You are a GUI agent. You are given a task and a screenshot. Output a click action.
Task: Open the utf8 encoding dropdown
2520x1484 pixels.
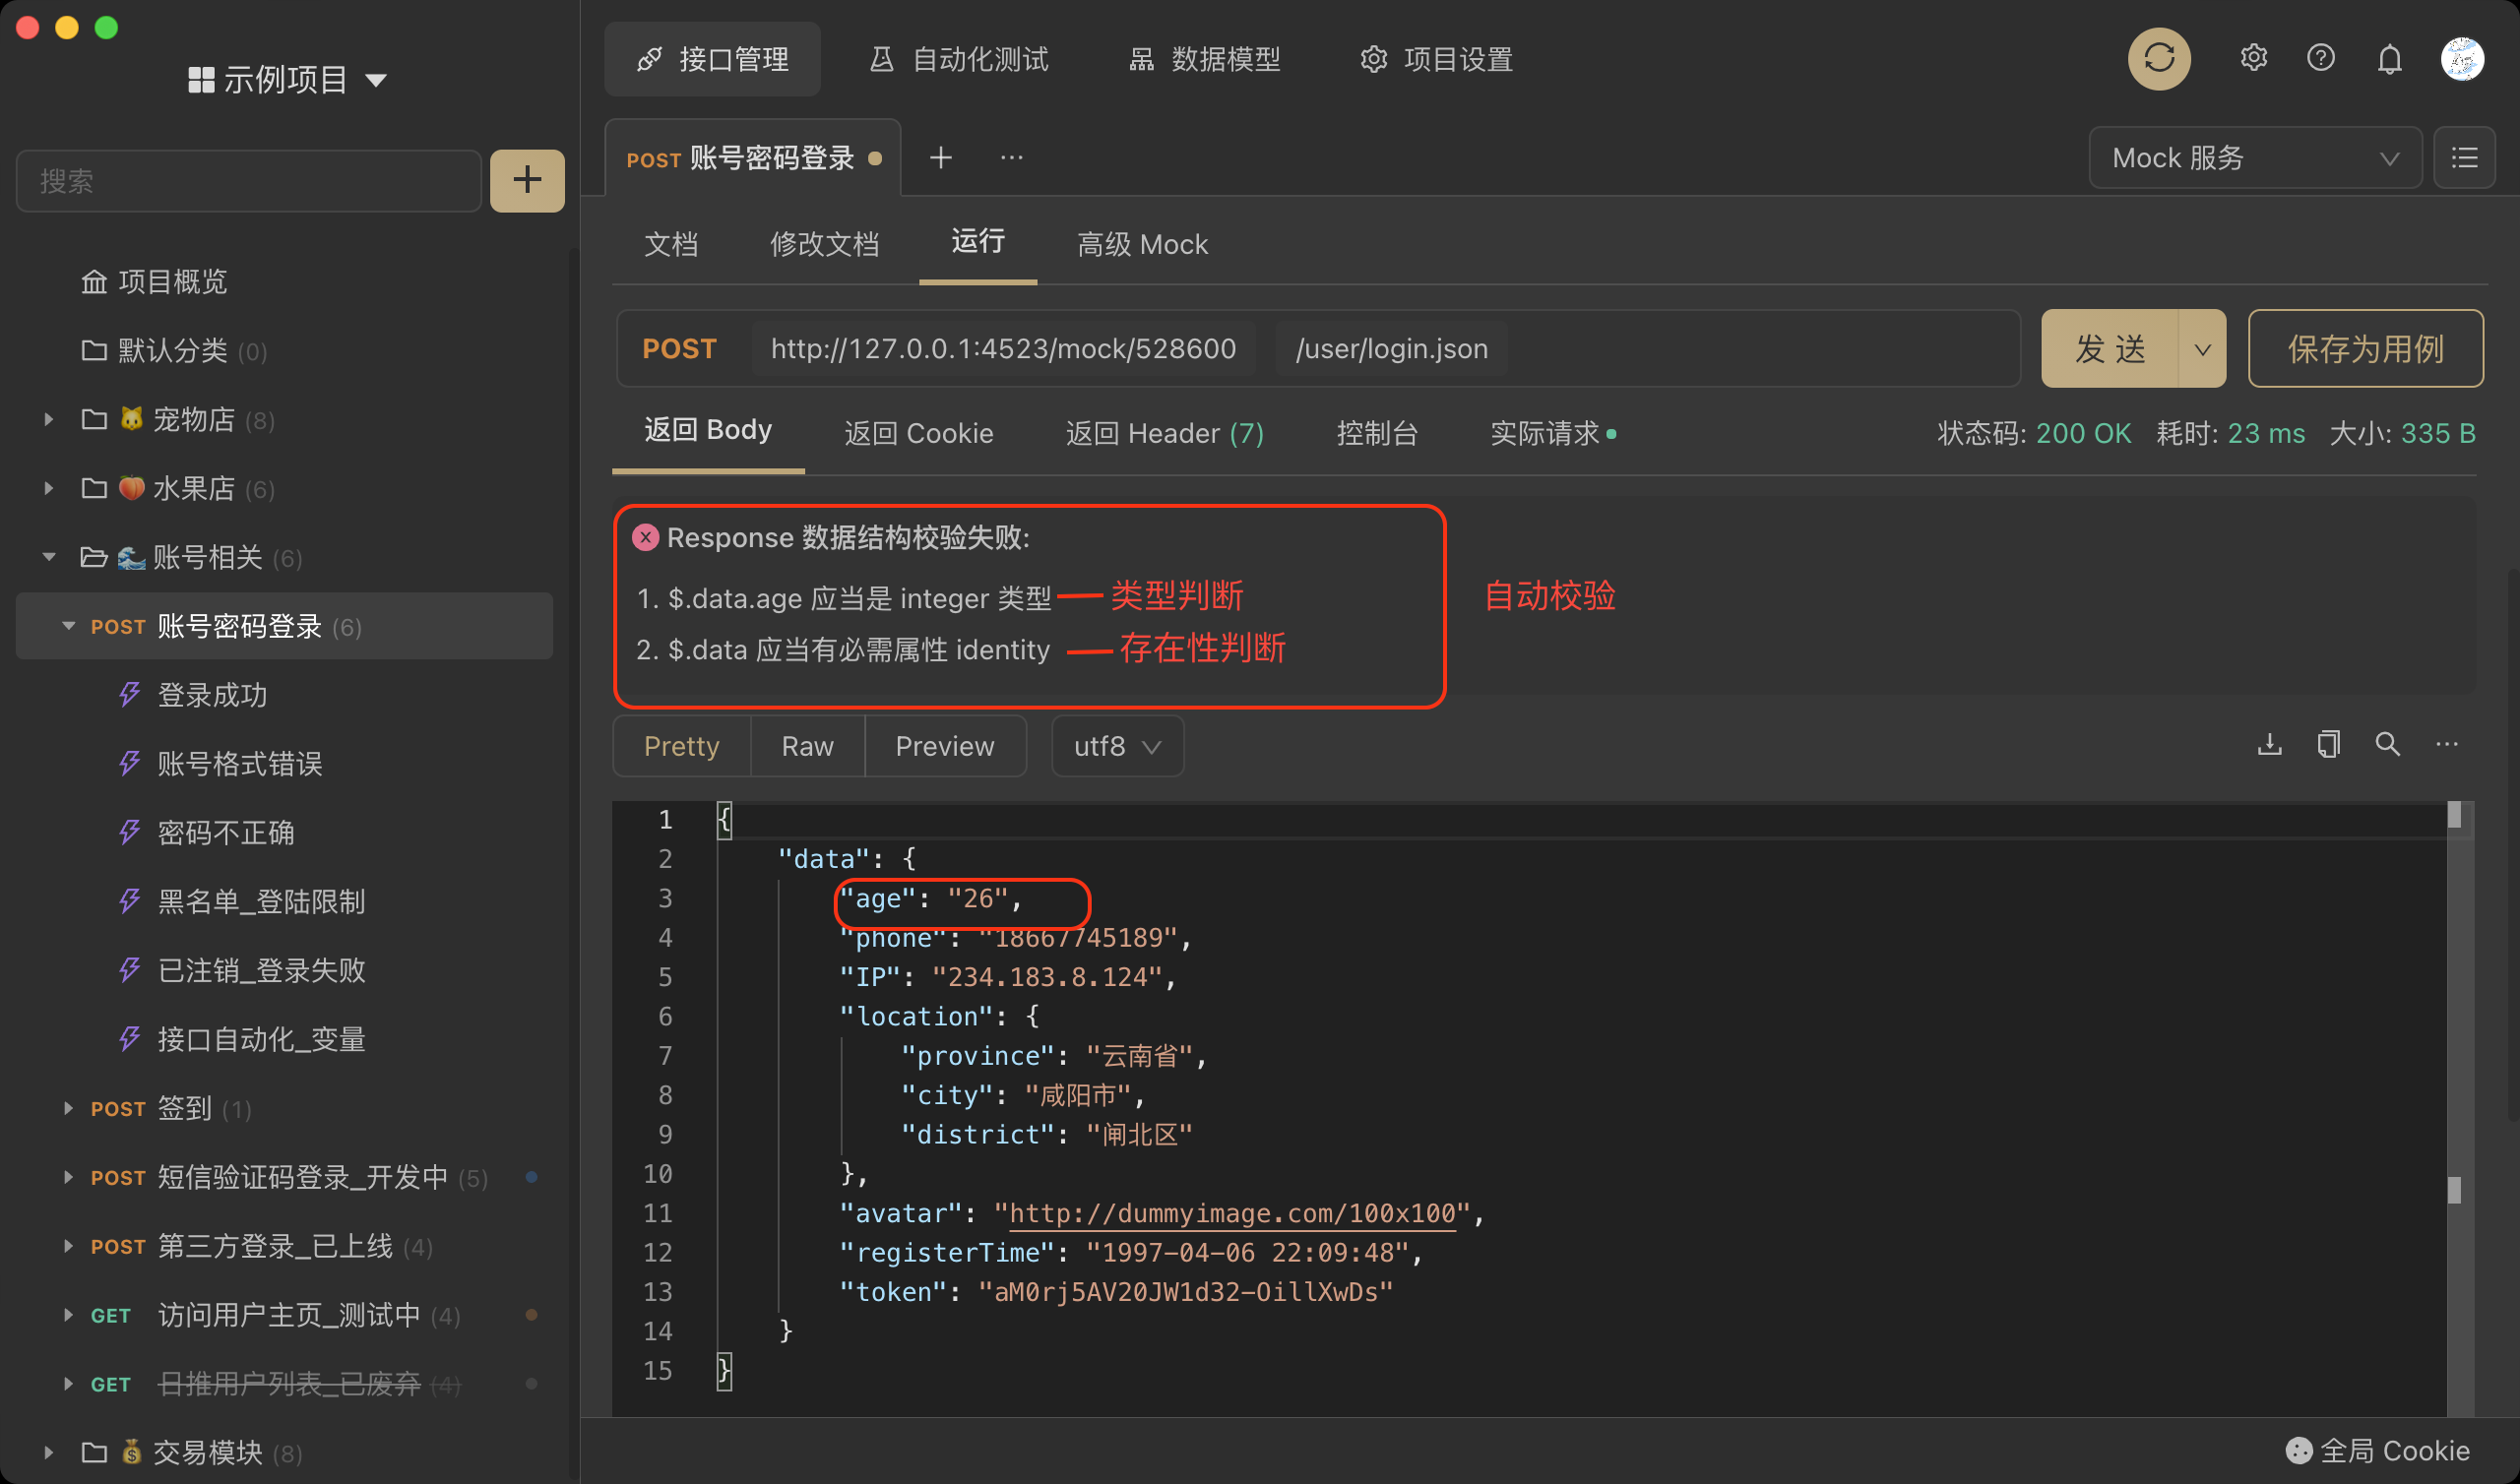click(1116, 746)
